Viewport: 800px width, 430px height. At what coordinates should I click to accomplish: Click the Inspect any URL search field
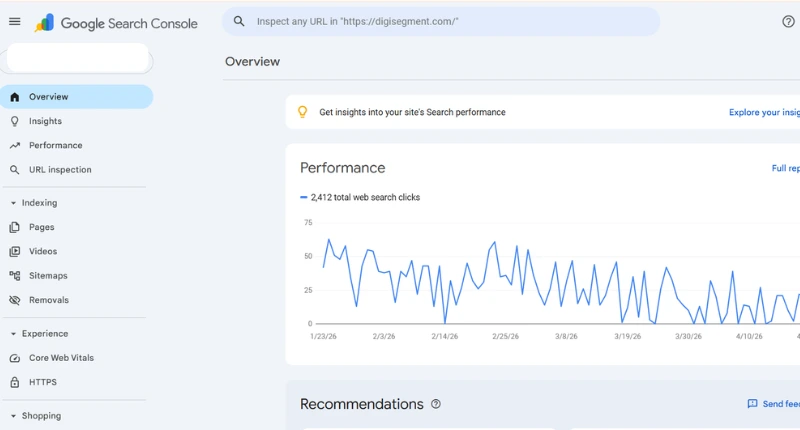[440, 21]
